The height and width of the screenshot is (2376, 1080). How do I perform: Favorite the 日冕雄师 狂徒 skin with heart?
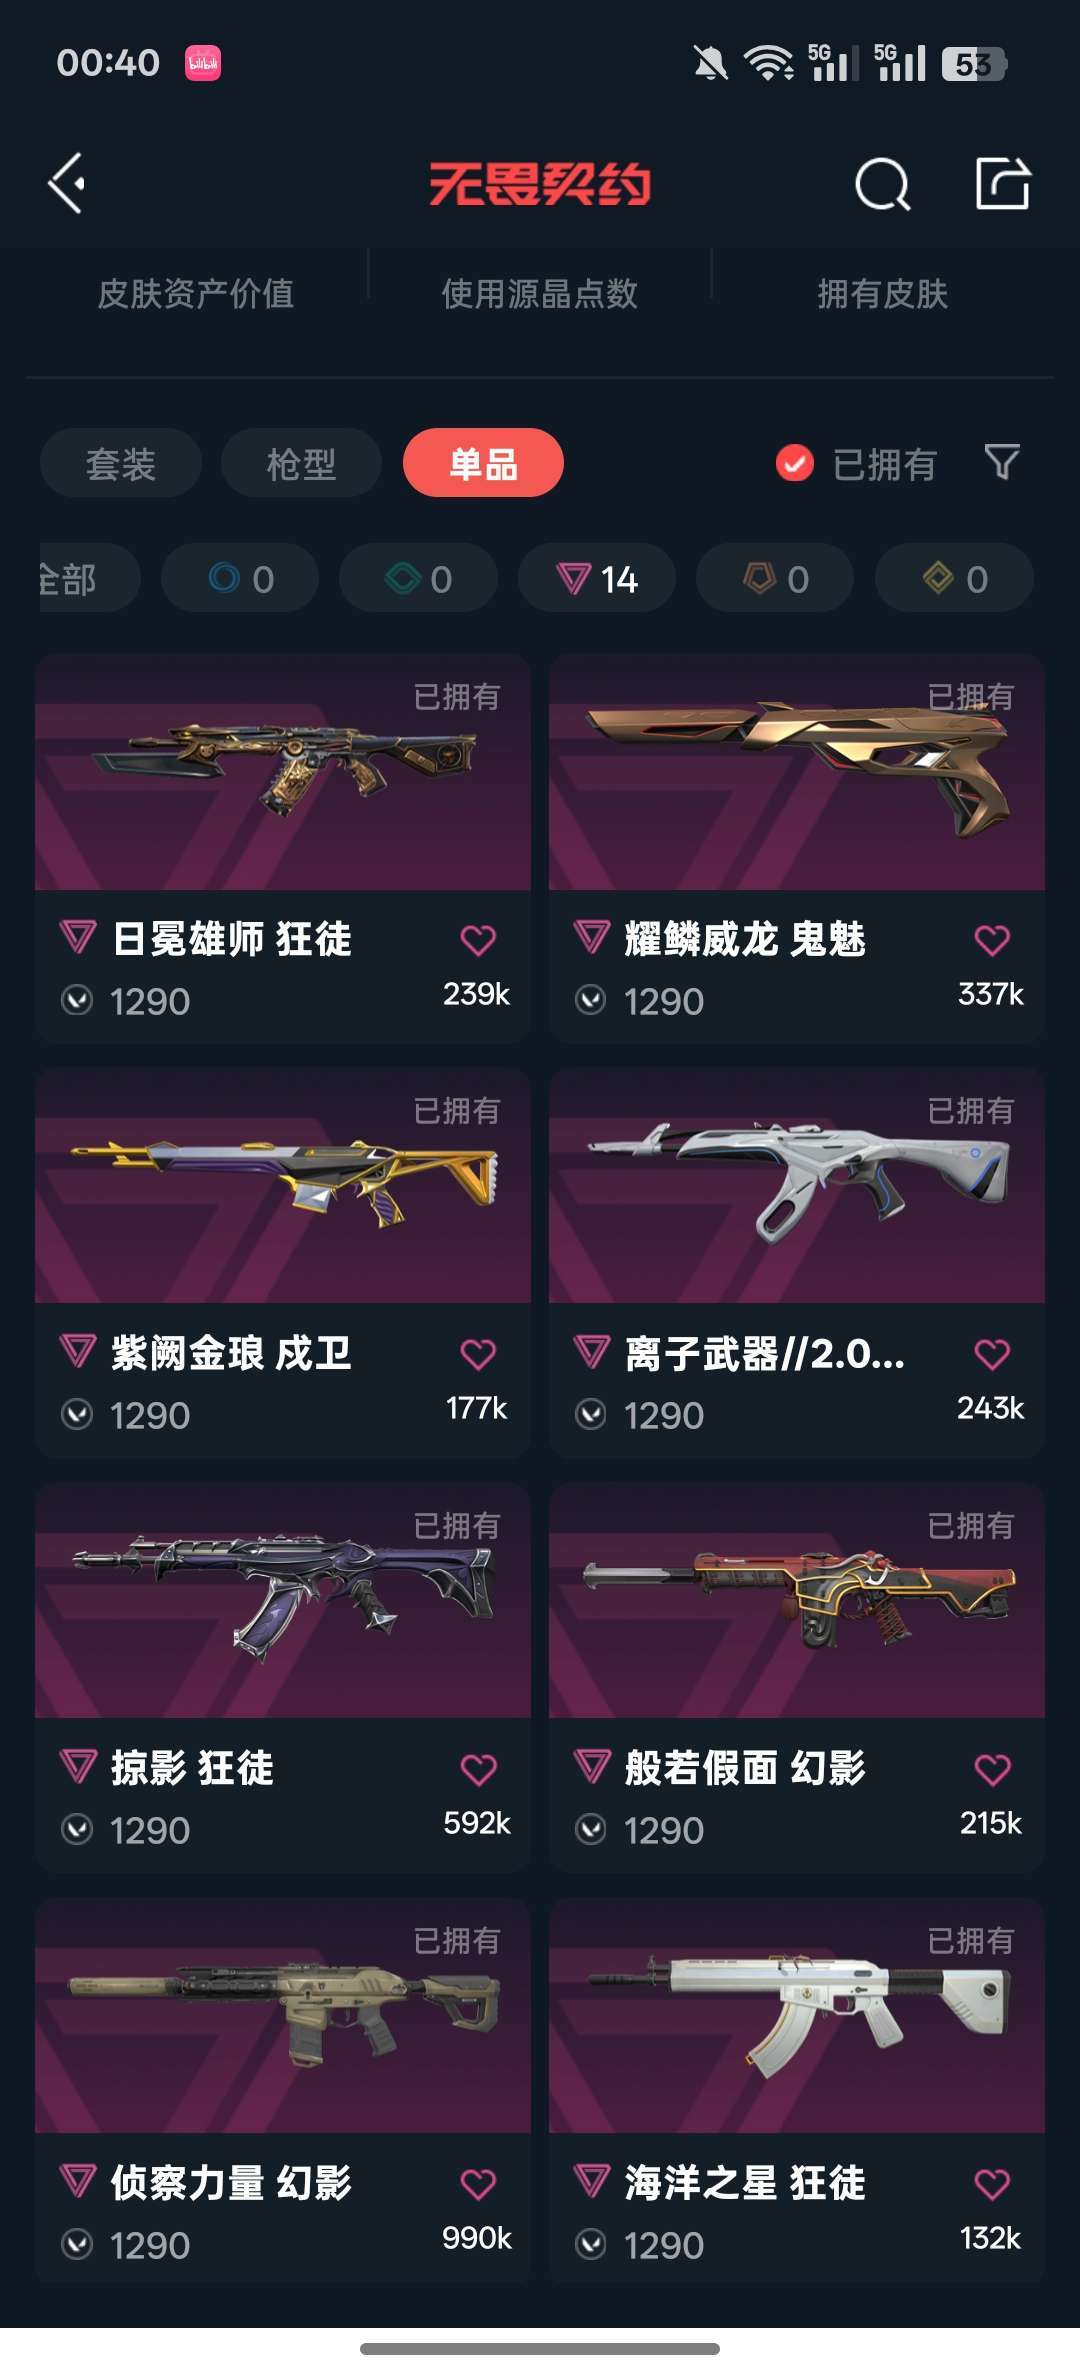coord(478,940)
